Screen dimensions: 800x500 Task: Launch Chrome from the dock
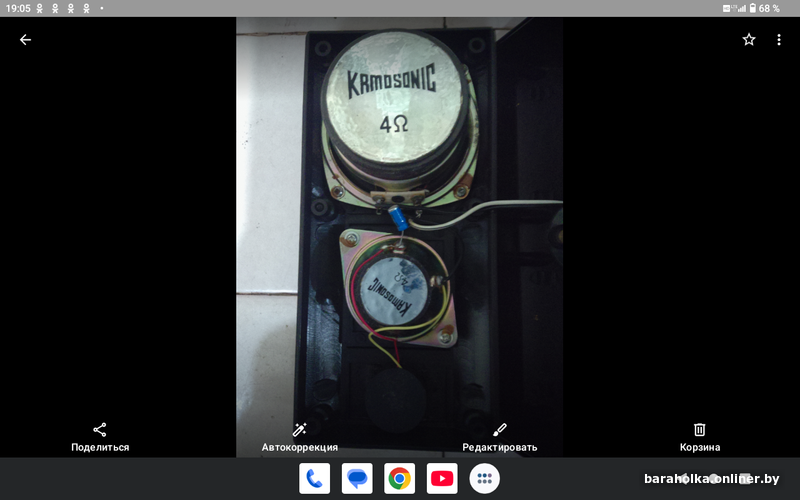[x=399, y=479]
